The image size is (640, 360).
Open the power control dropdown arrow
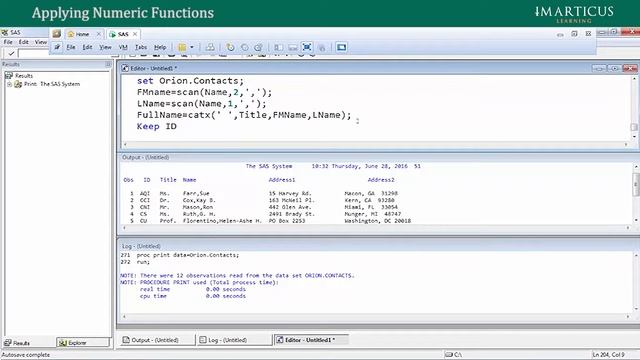pyautogui.click(x=192, y=47)
